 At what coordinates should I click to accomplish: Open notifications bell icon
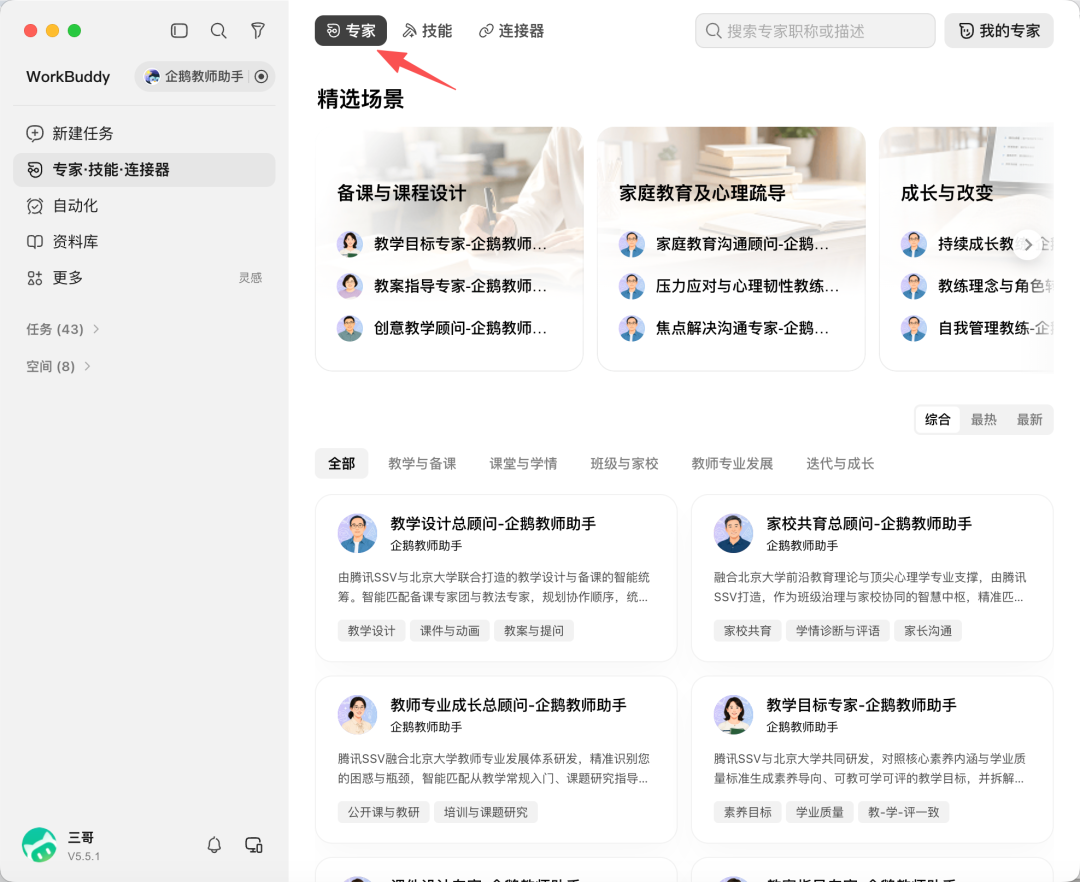pos(214,845)
